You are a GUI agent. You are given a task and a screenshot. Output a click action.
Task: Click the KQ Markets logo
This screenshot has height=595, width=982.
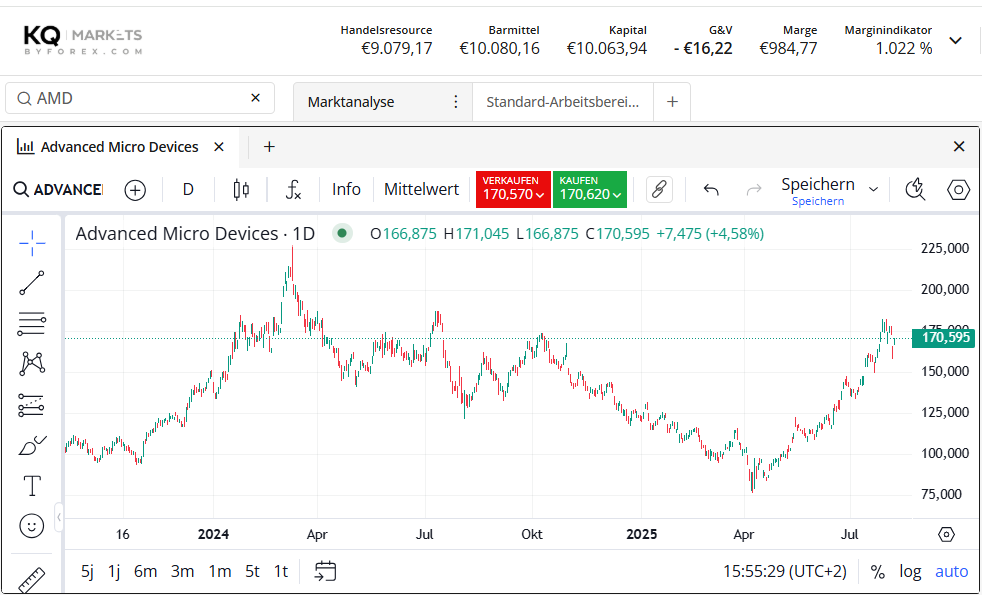(x=83, y=41)
